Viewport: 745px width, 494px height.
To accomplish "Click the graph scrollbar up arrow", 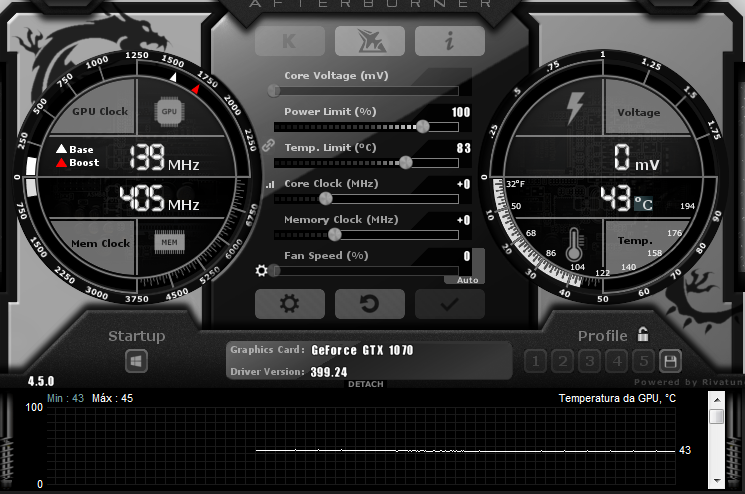I will [x=716, y=399].
